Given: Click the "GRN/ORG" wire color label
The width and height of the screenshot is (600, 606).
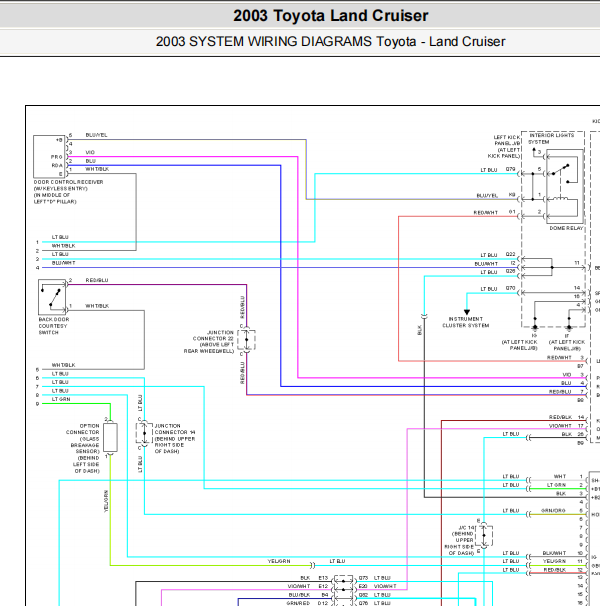Looking at the screenshot, I should (553, 511).
